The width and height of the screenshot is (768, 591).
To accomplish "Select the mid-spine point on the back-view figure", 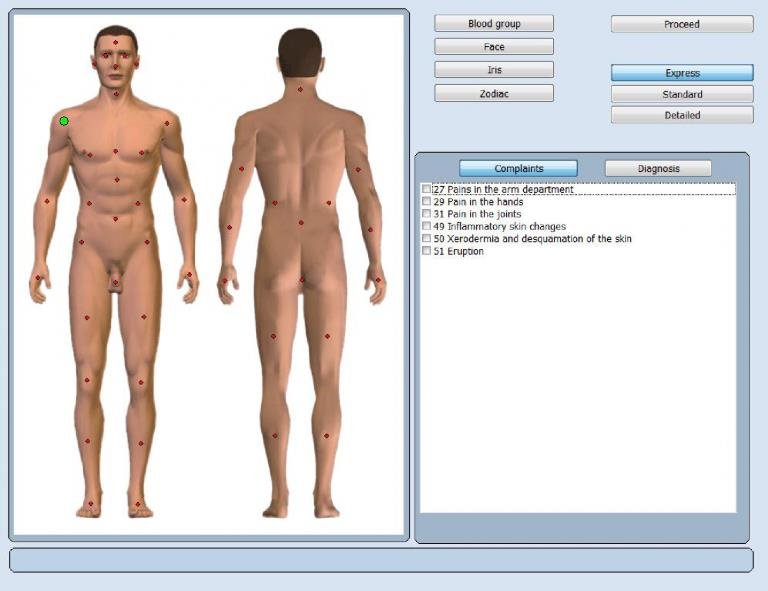I will (x=300, y=223).
